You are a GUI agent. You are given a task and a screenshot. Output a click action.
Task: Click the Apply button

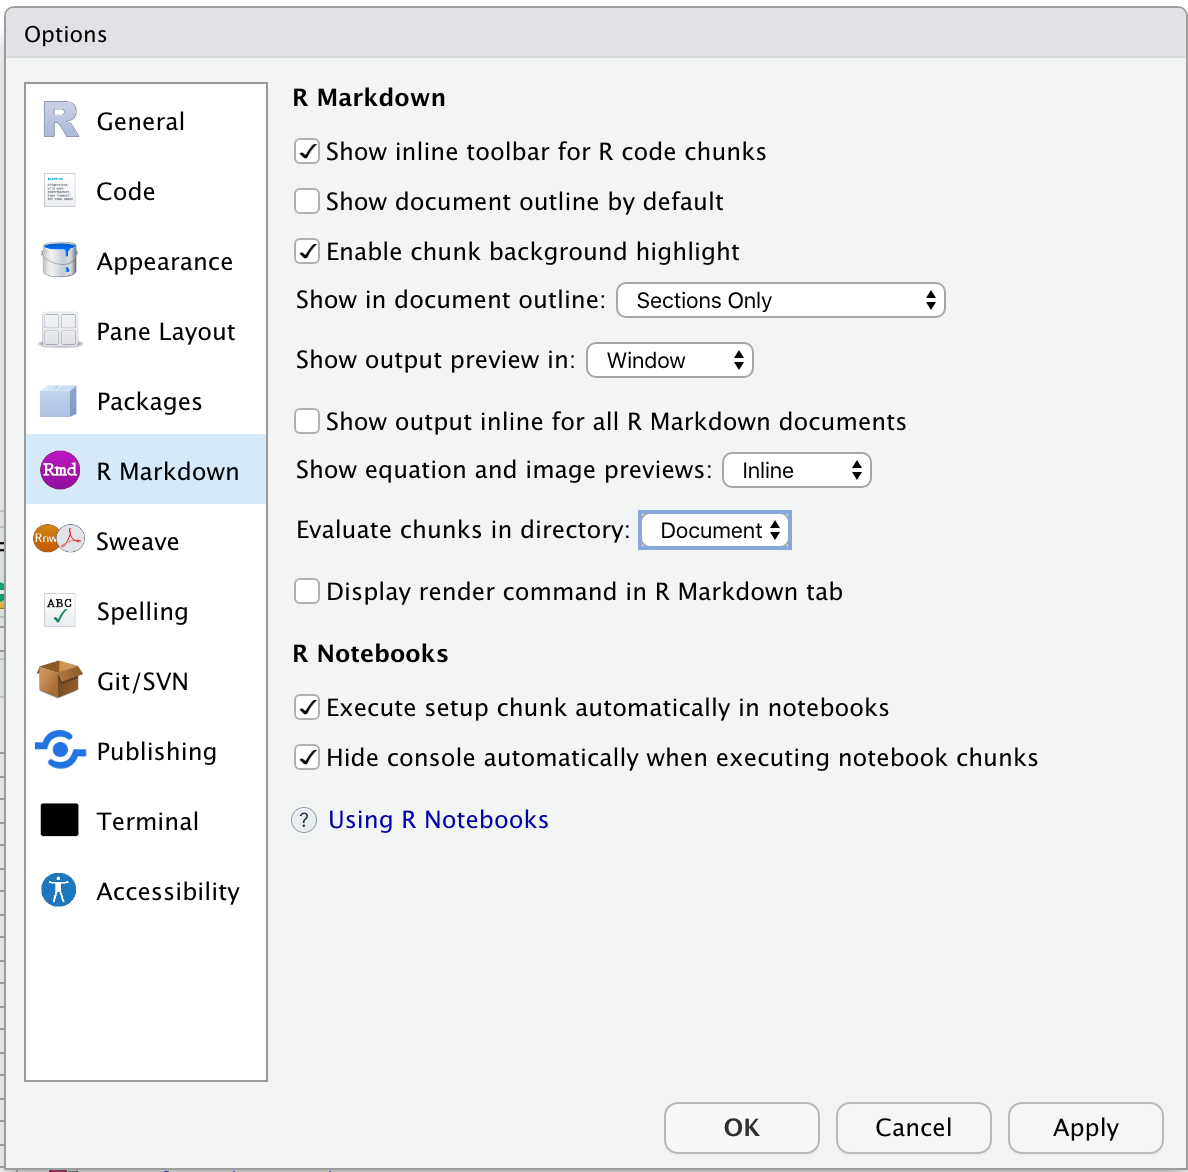[x=1085, y=1127]
